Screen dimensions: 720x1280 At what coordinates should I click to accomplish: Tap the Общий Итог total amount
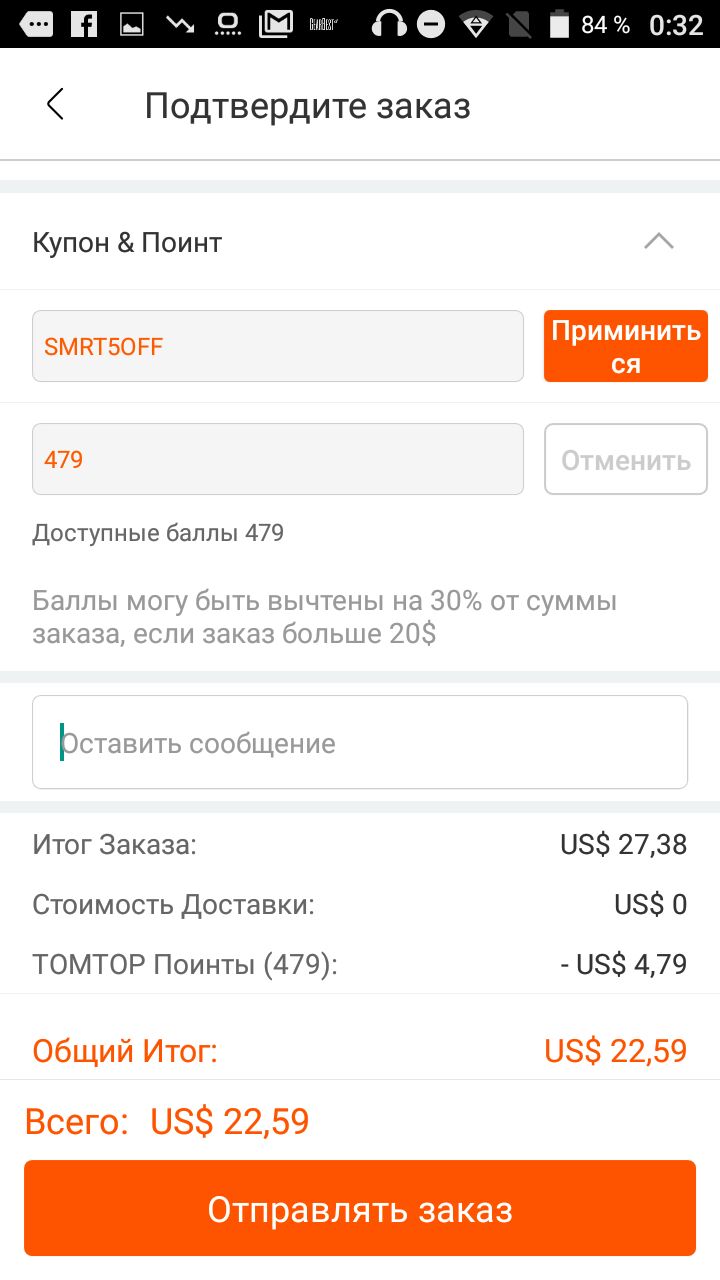point(616,1051)
